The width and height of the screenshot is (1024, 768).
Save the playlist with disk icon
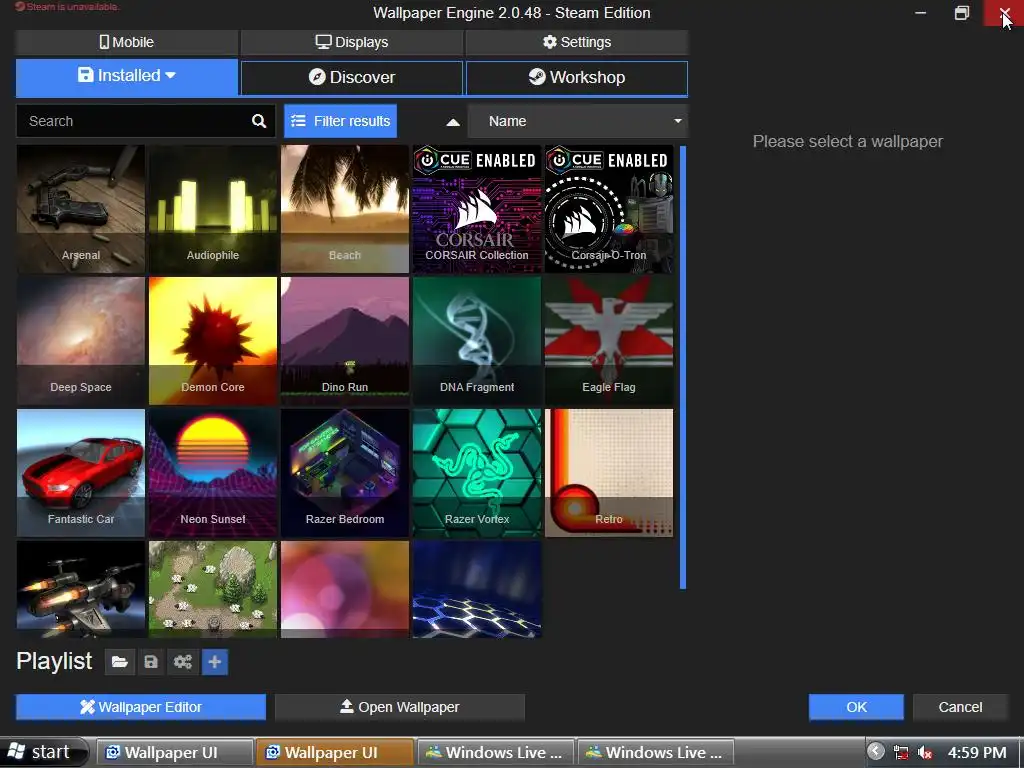point(151,662)
